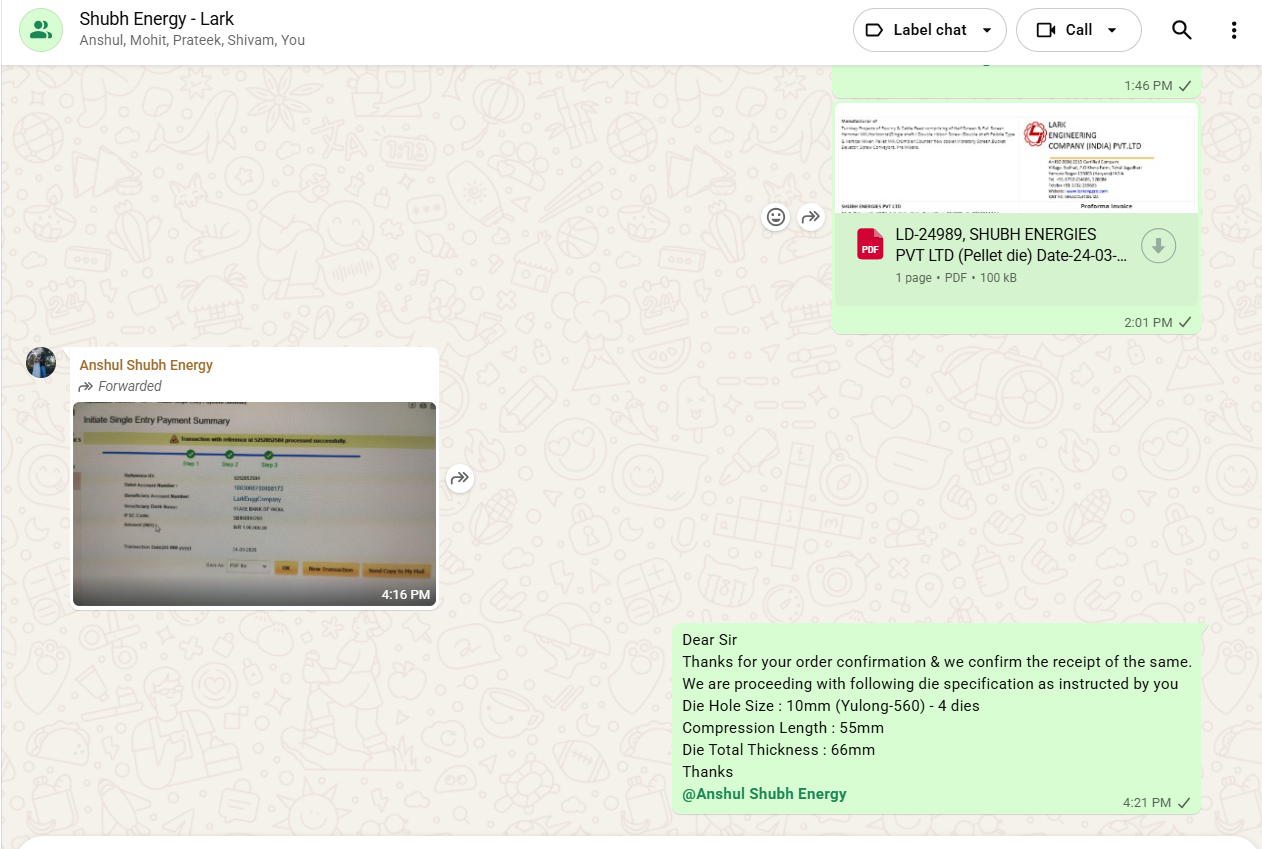Click the PDF file name LD-24989
The height and width of the screenshot is (849, 1262).
pos(1010,245)
